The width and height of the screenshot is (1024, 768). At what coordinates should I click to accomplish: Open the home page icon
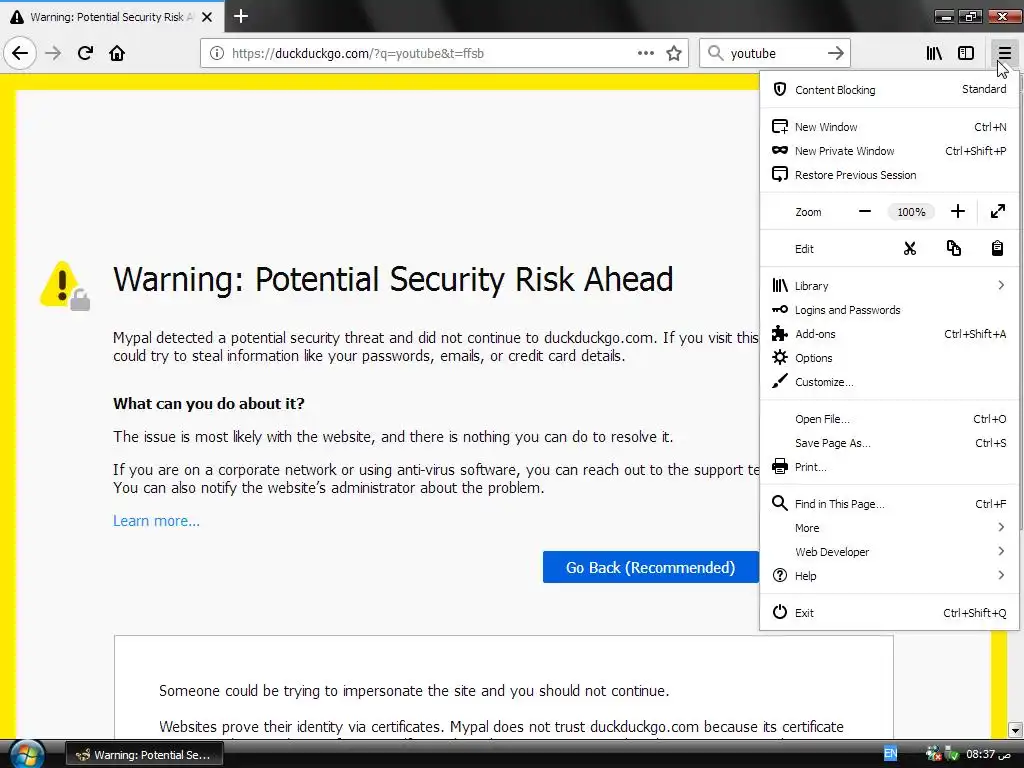point(117,53)
